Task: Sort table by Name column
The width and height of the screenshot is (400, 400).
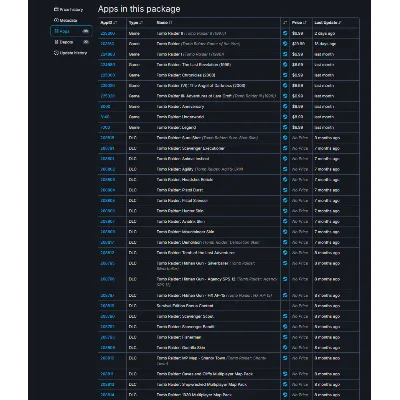Action: [164, 23]
